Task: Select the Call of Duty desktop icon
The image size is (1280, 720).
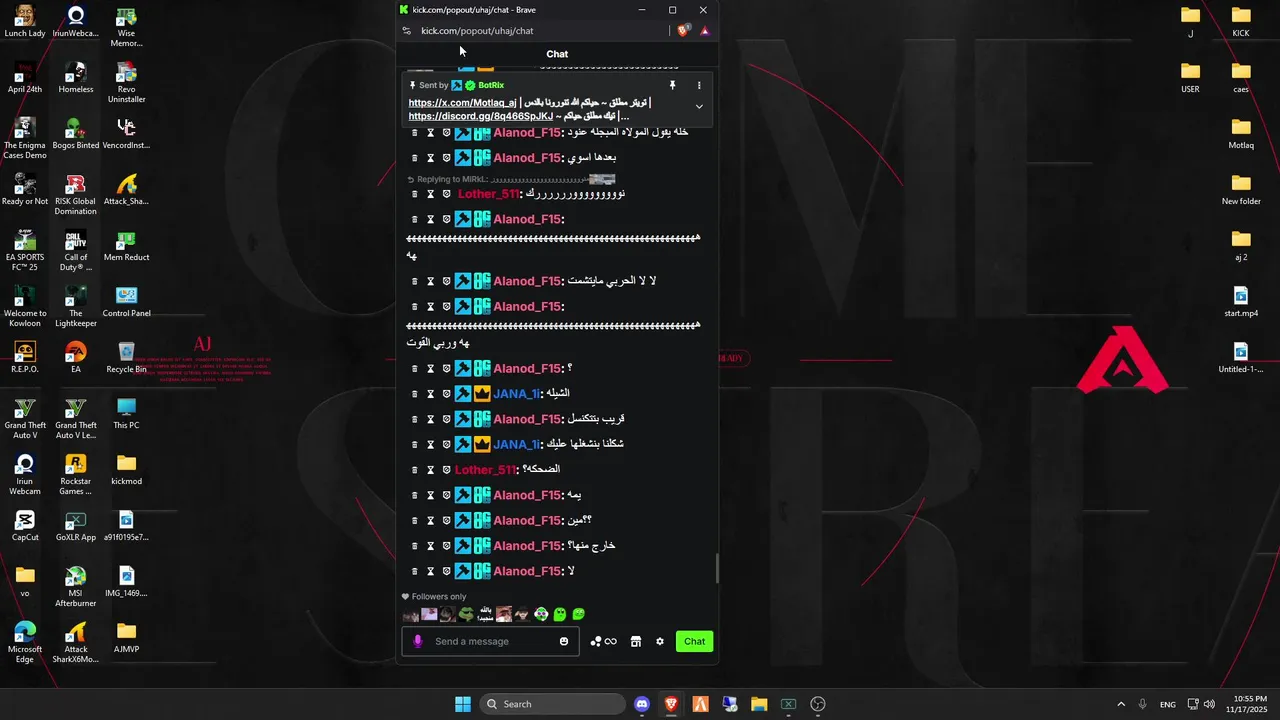Action: 76,251
